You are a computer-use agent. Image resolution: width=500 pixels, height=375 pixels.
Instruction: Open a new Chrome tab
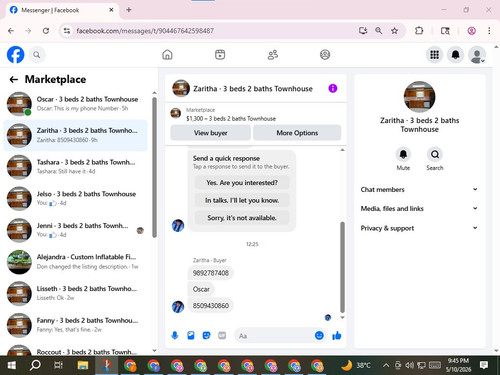(x=129, y=10)
